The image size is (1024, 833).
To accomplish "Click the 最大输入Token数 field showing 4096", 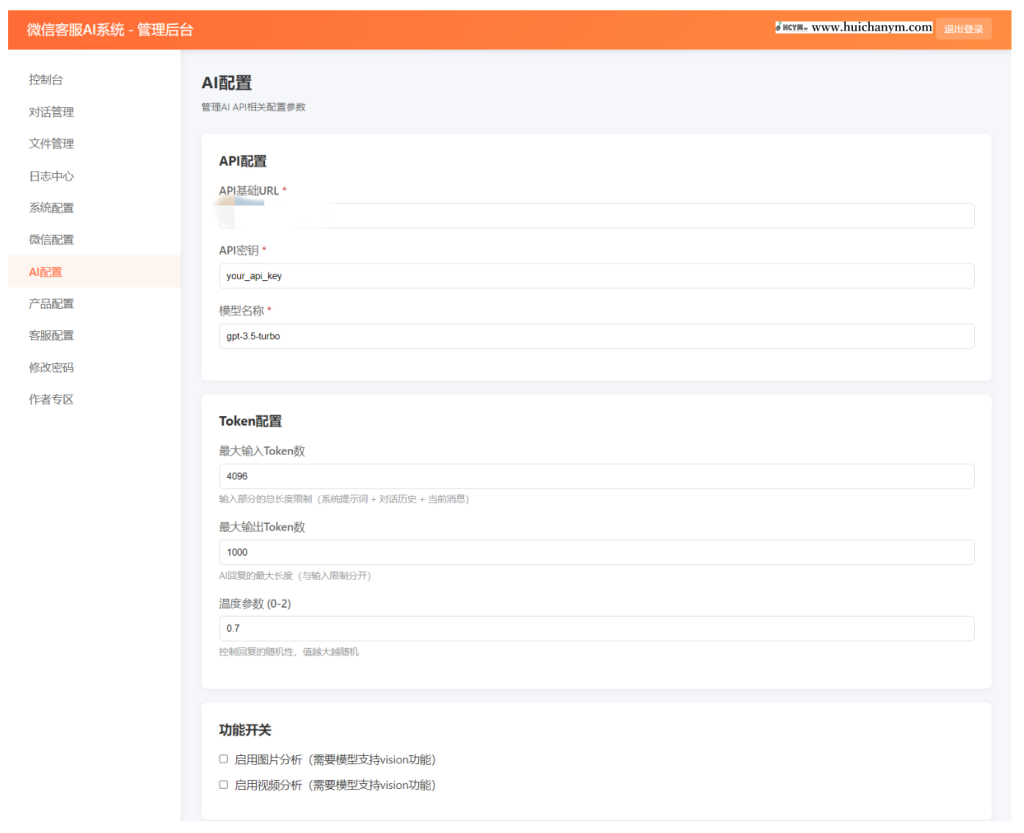I will [596, 476].
